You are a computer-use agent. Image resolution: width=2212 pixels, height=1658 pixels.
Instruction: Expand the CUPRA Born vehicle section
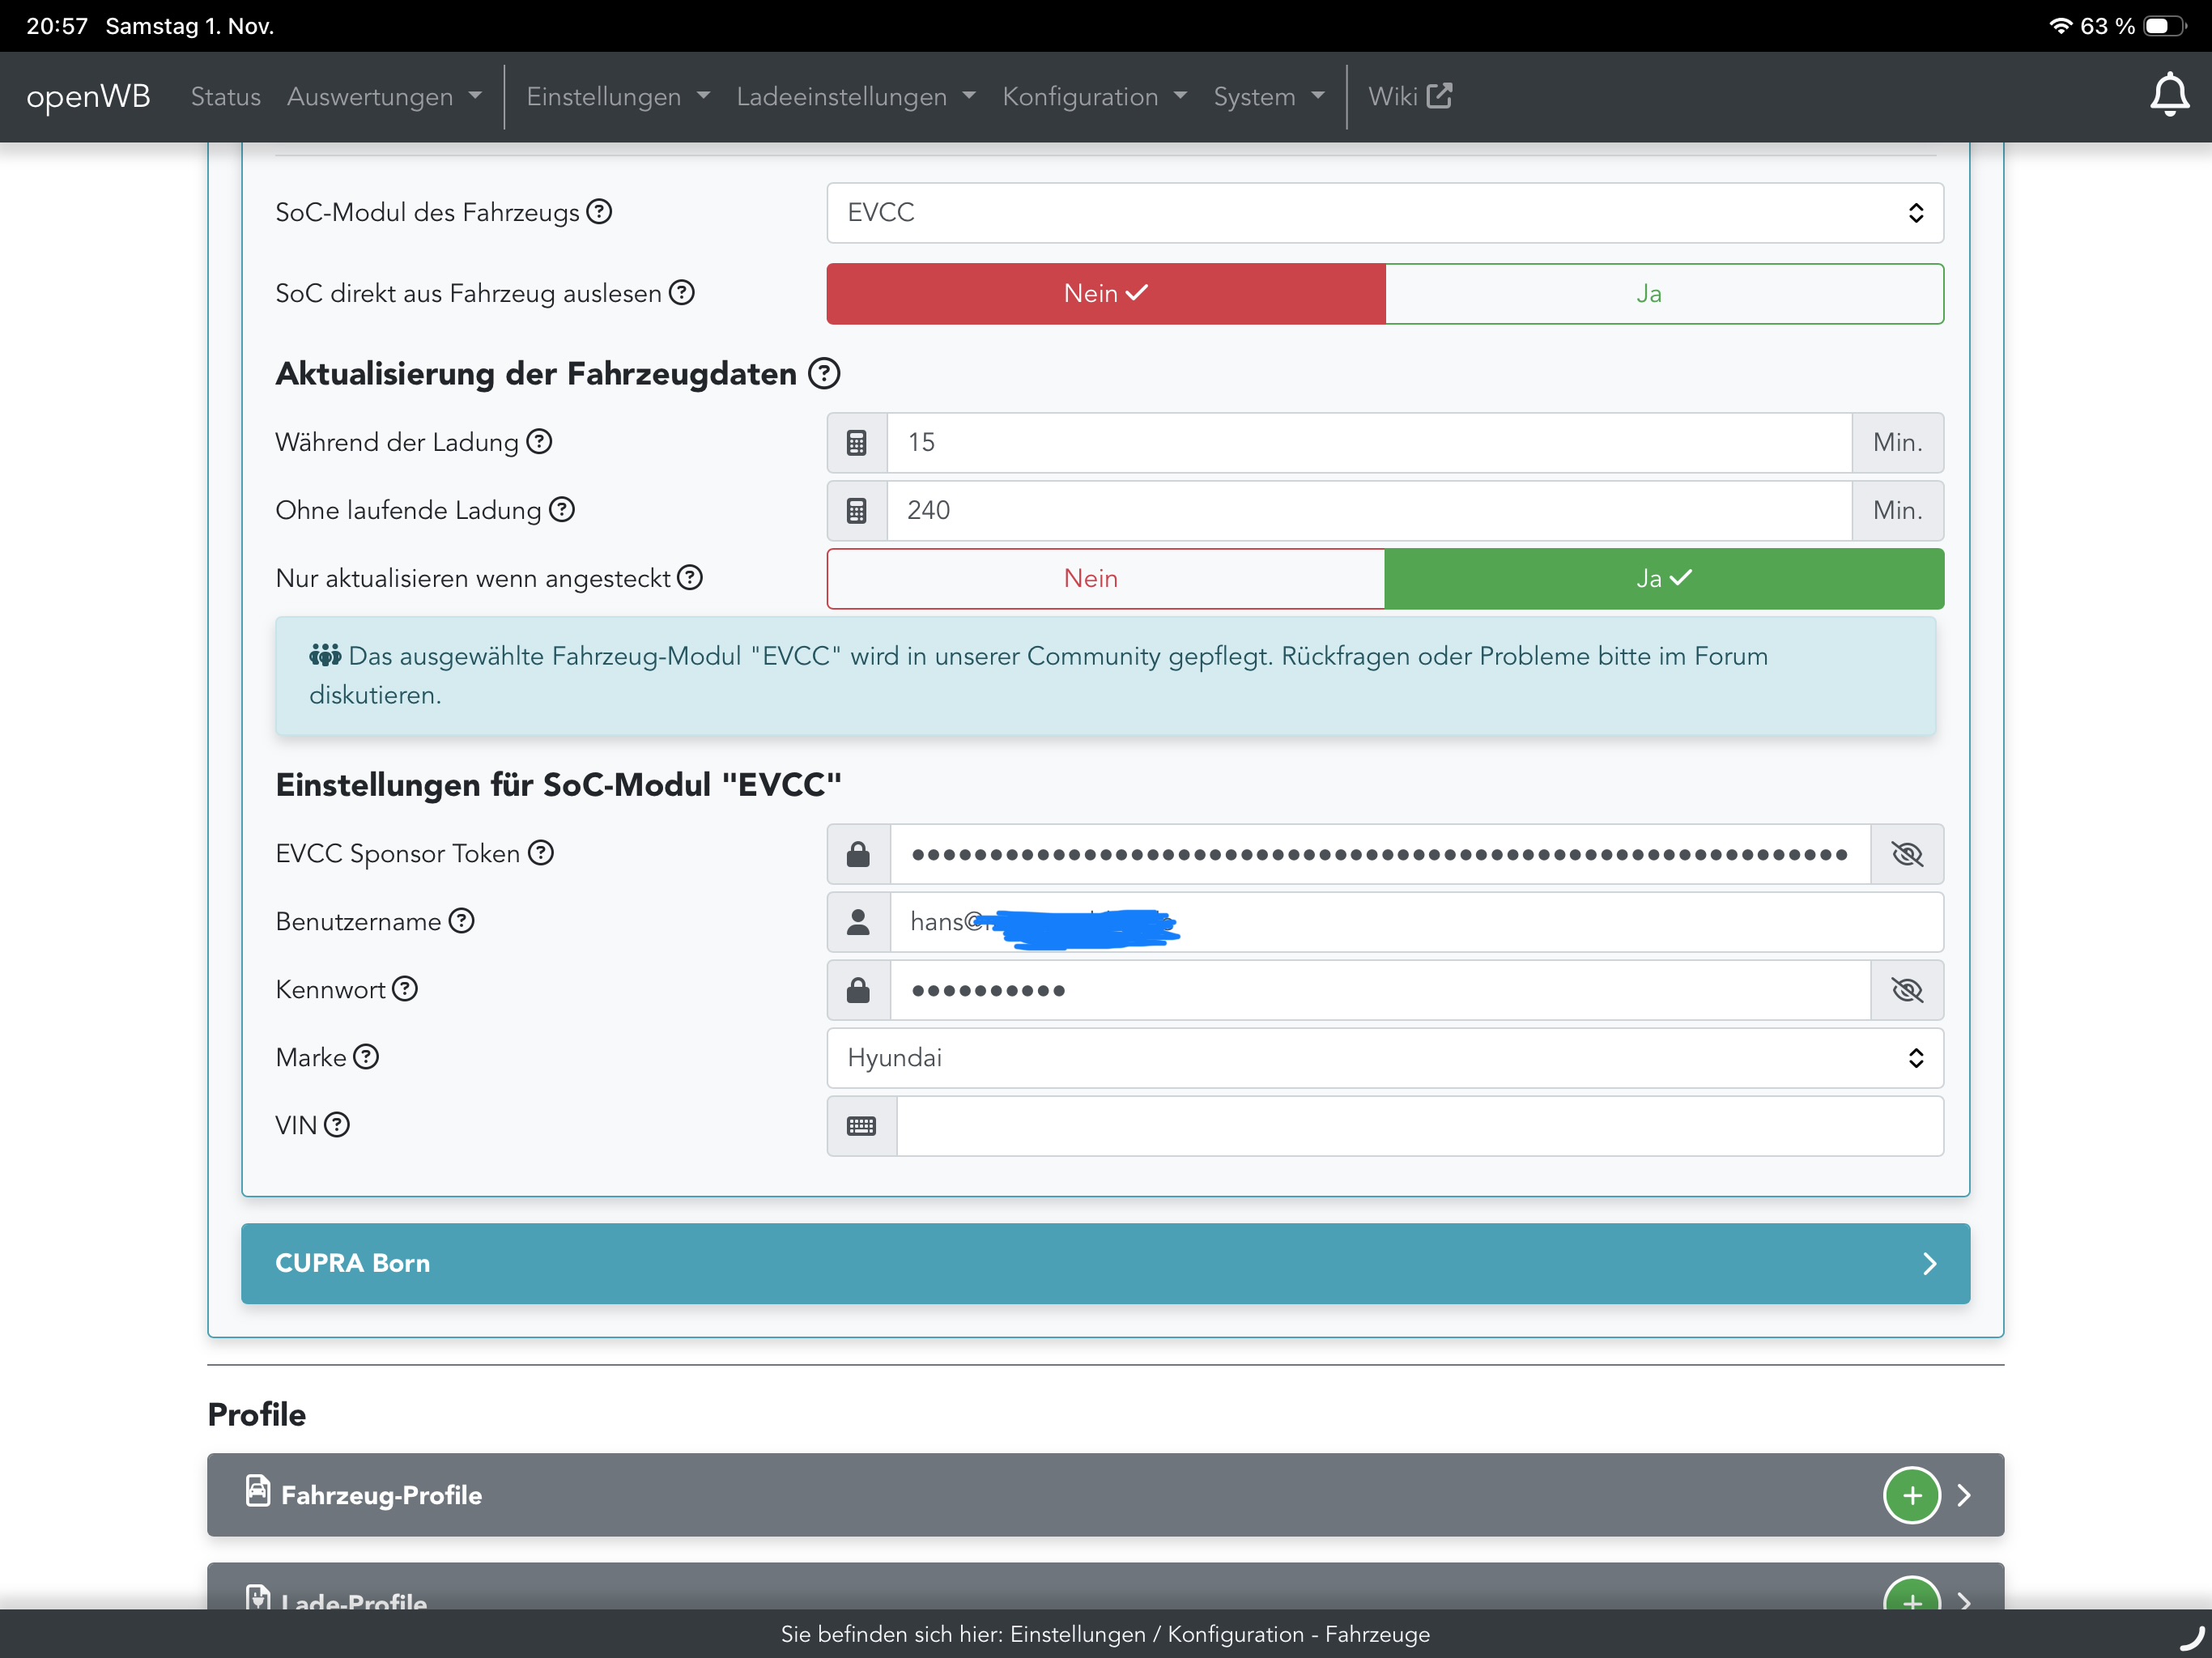tap(1105, 1263)
